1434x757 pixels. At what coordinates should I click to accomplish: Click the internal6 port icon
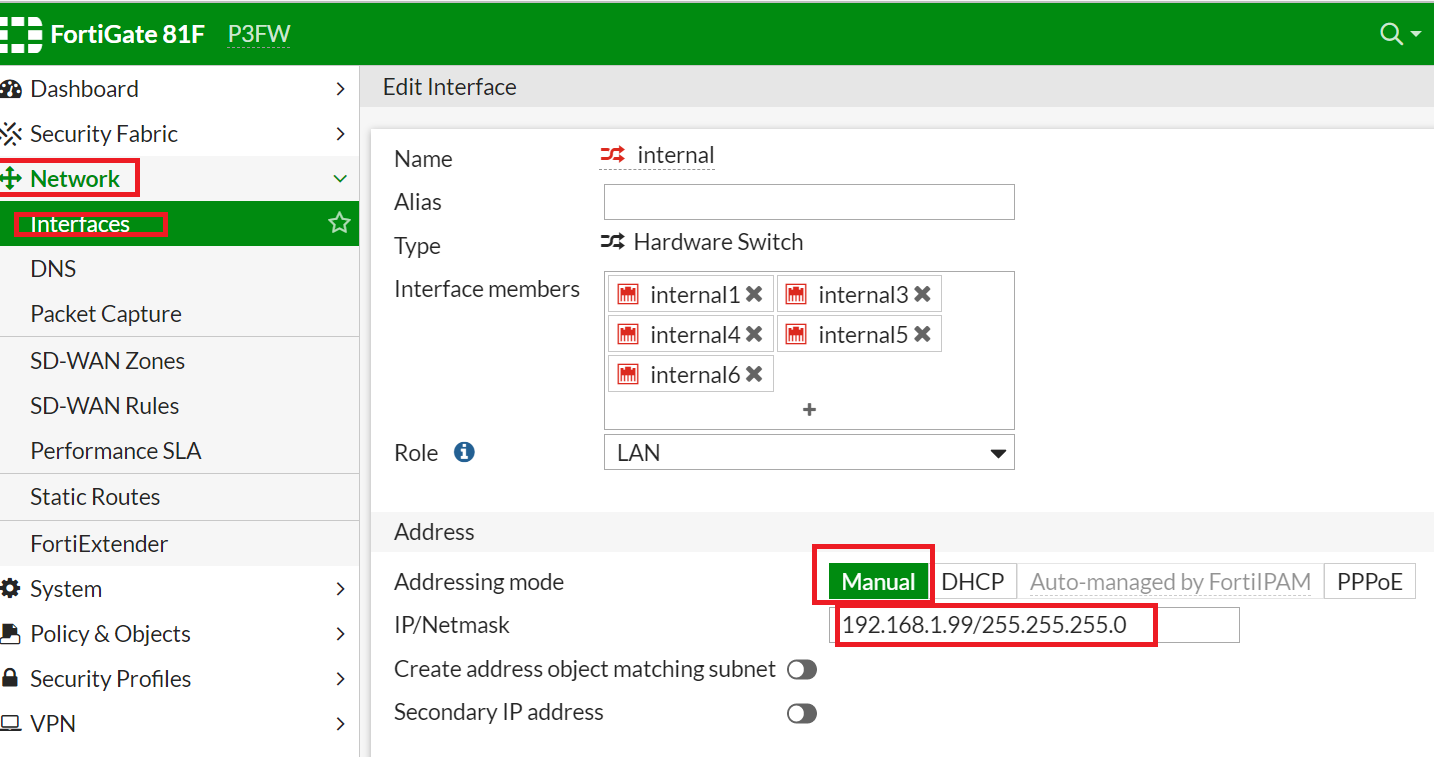628,374
